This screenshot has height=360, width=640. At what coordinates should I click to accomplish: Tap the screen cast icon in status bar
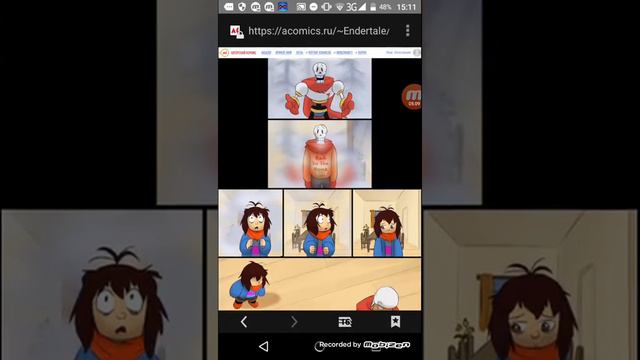coord(301,7)
